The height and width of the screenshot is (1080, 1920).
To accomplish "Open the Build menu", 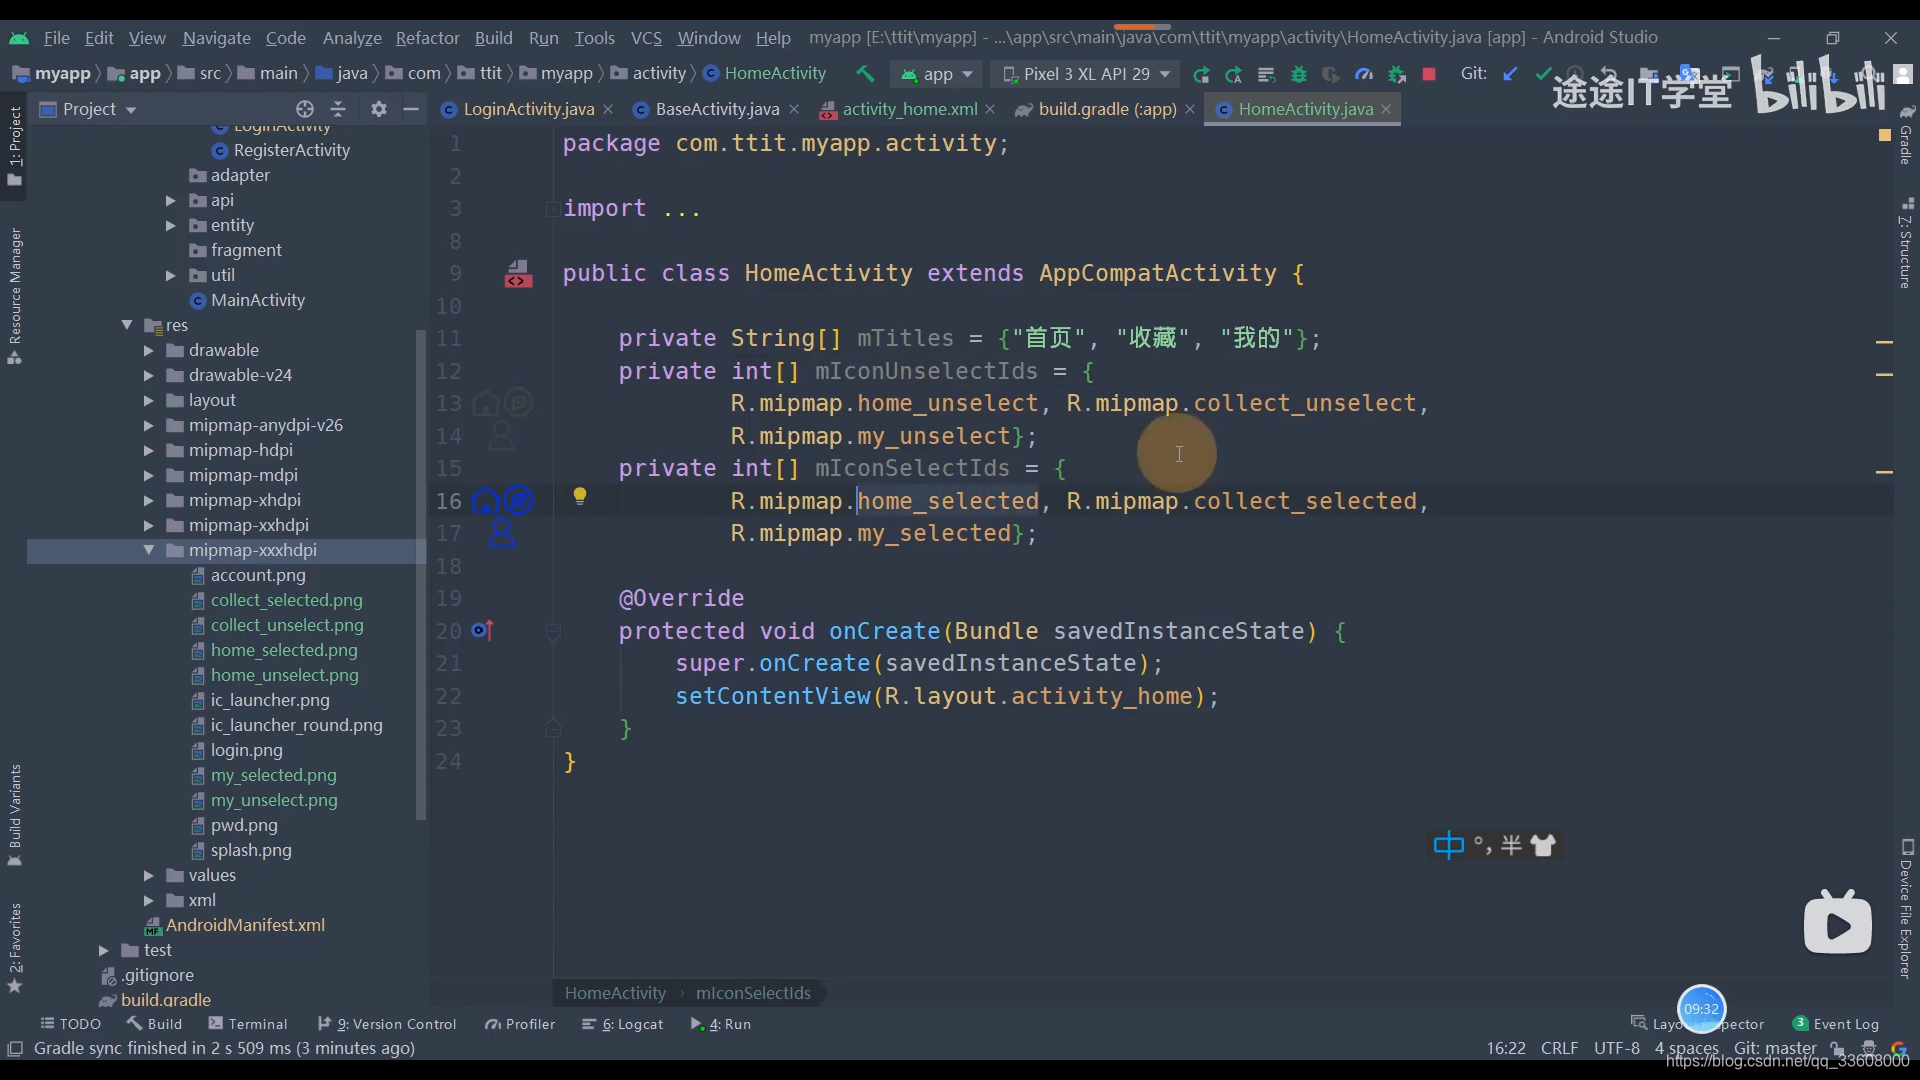I will (x=493, y=38).
